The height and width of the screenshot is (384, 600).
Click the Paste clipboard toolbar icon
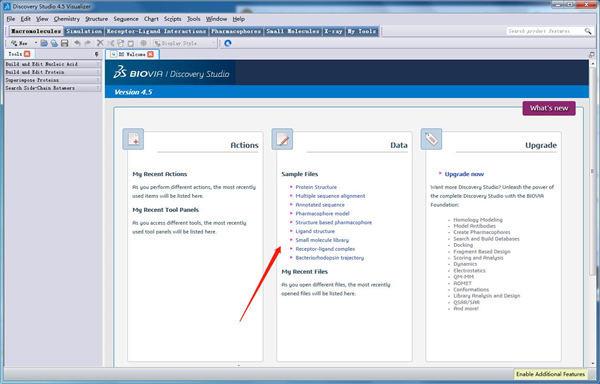point(130,44)
